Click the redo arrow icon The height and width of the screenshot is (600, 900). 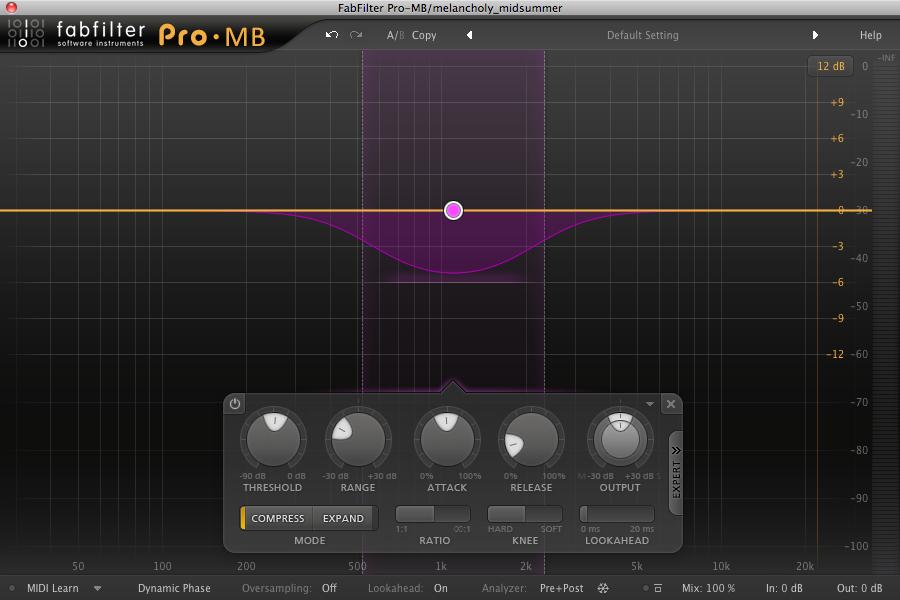tap(356, 35)
